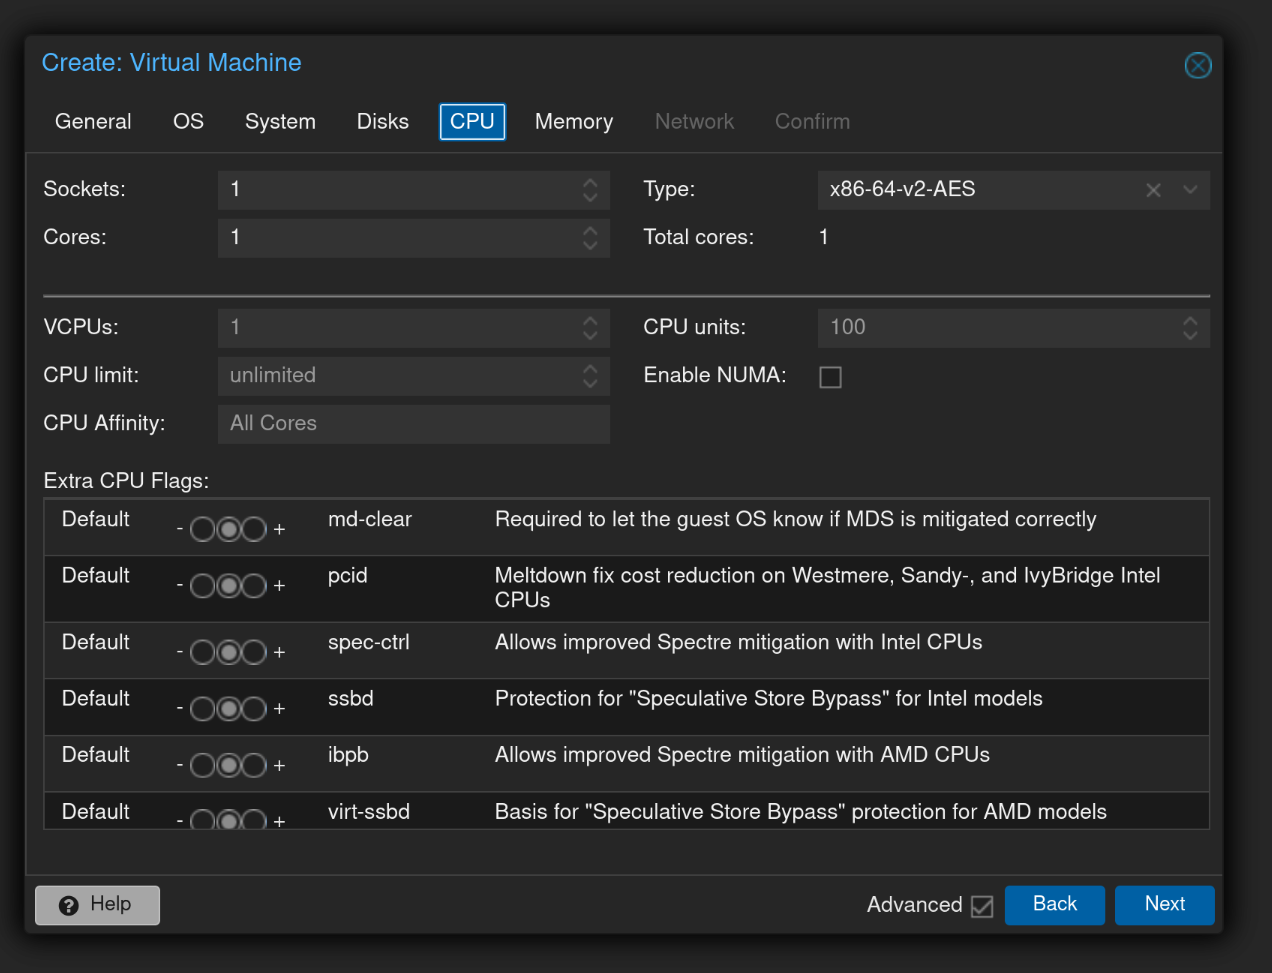Select the Disks tab
Screen dimensions: 1272x973
point(383,122)
